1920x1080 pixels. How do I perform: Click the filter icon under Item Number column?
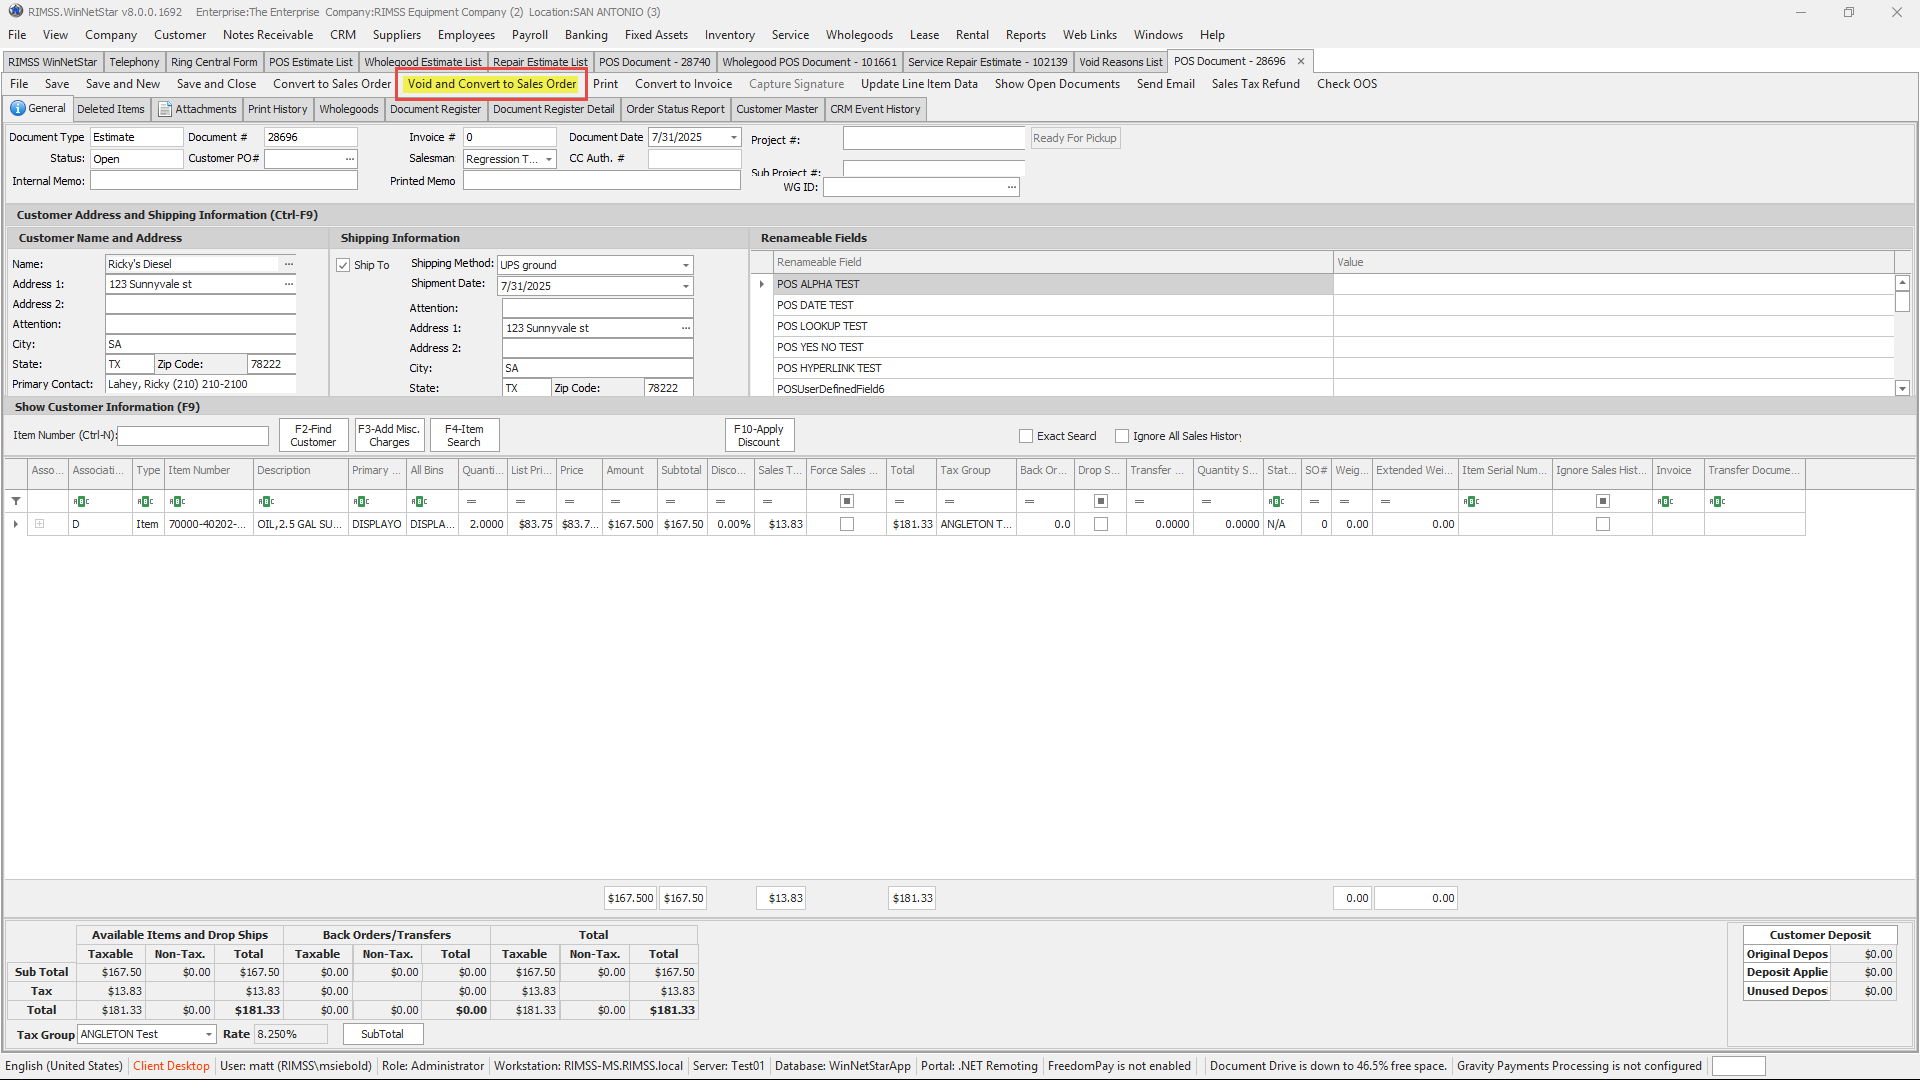tap(177, 501)
